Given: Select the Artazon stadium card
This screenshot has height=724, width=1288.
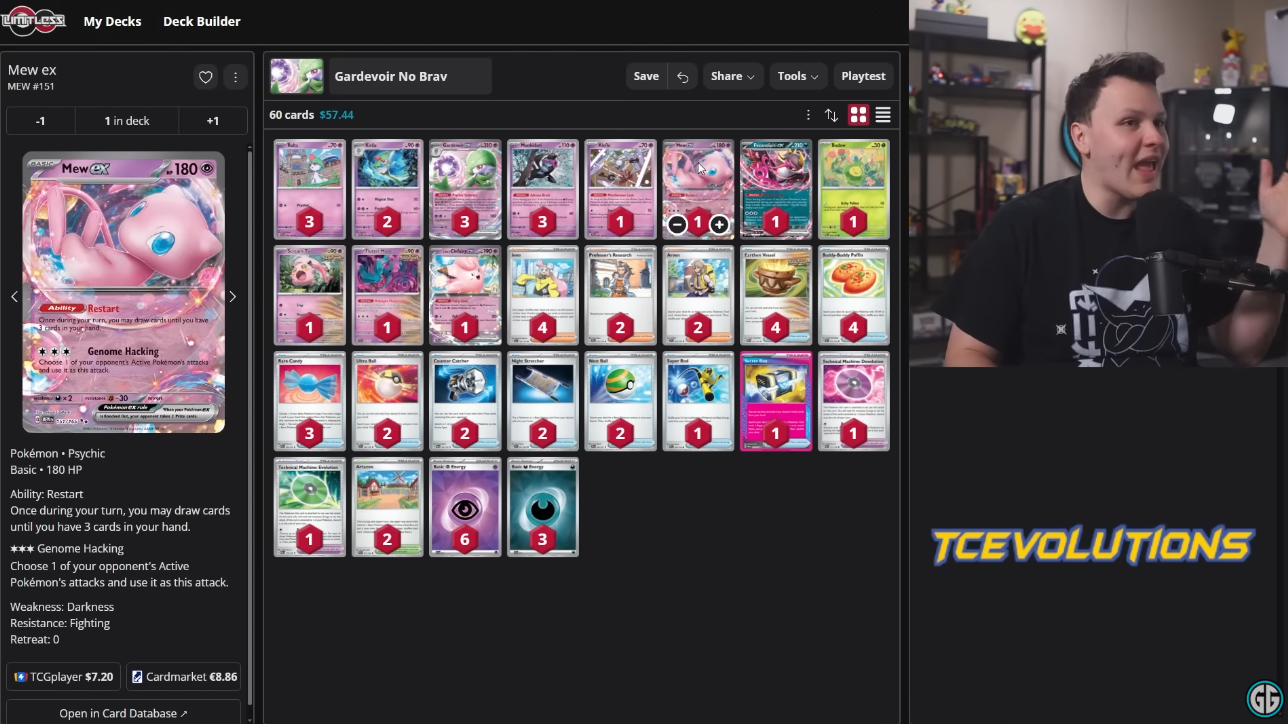Looking at the screenshot, I should 387,508.
